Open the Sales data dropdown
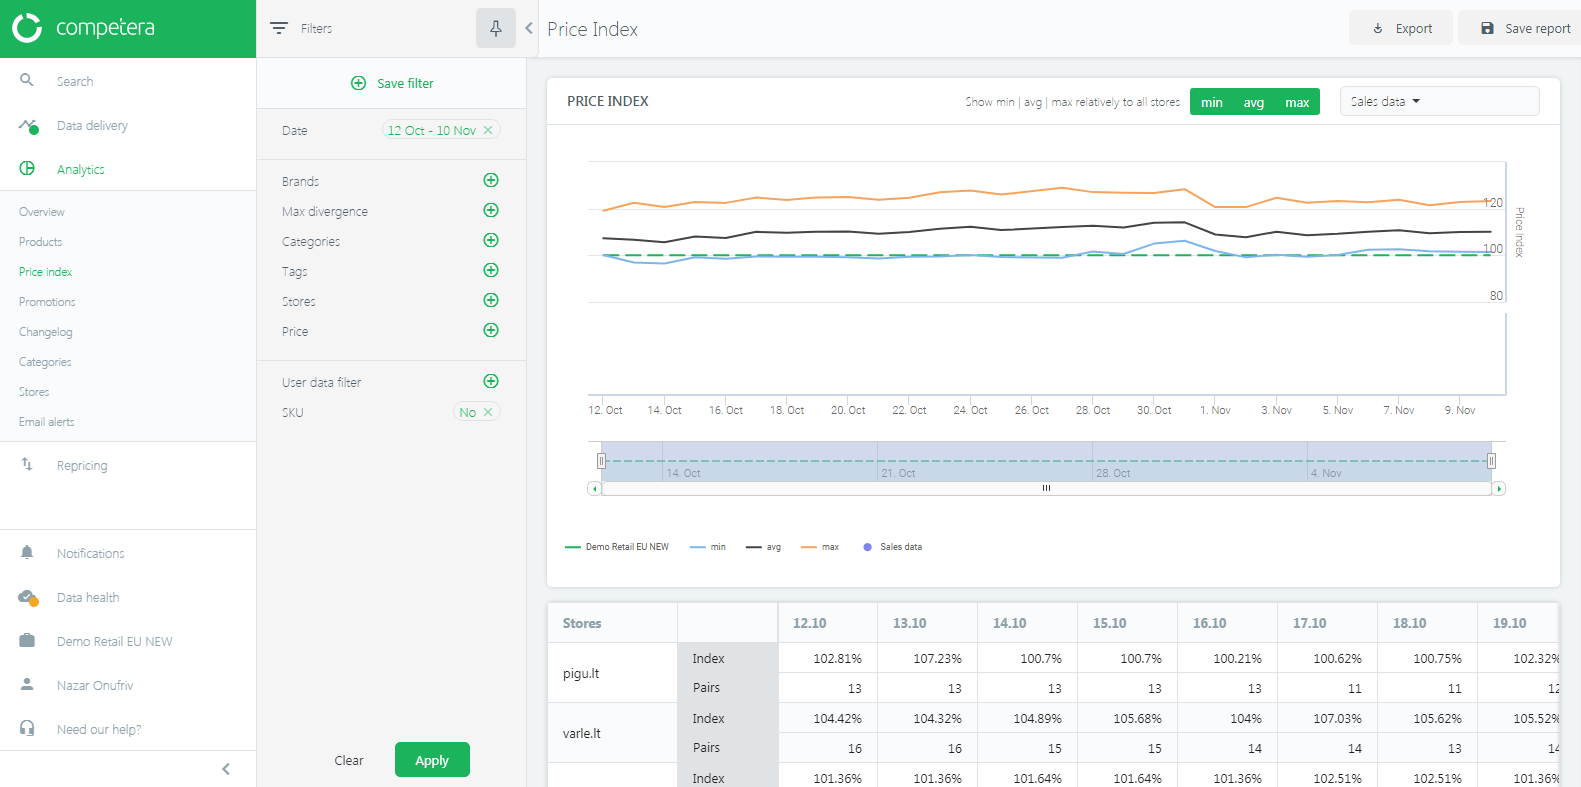This screenshot has height=787, width=1581. tap(1438, 101)
